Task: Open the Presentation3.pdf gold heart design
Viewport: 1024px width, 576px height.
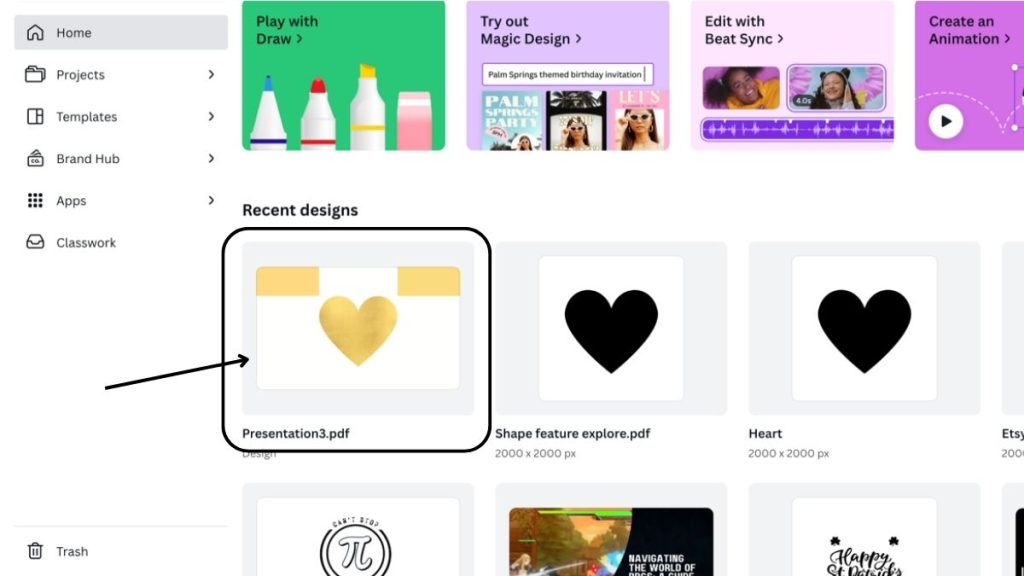Action: pos(358,328)
